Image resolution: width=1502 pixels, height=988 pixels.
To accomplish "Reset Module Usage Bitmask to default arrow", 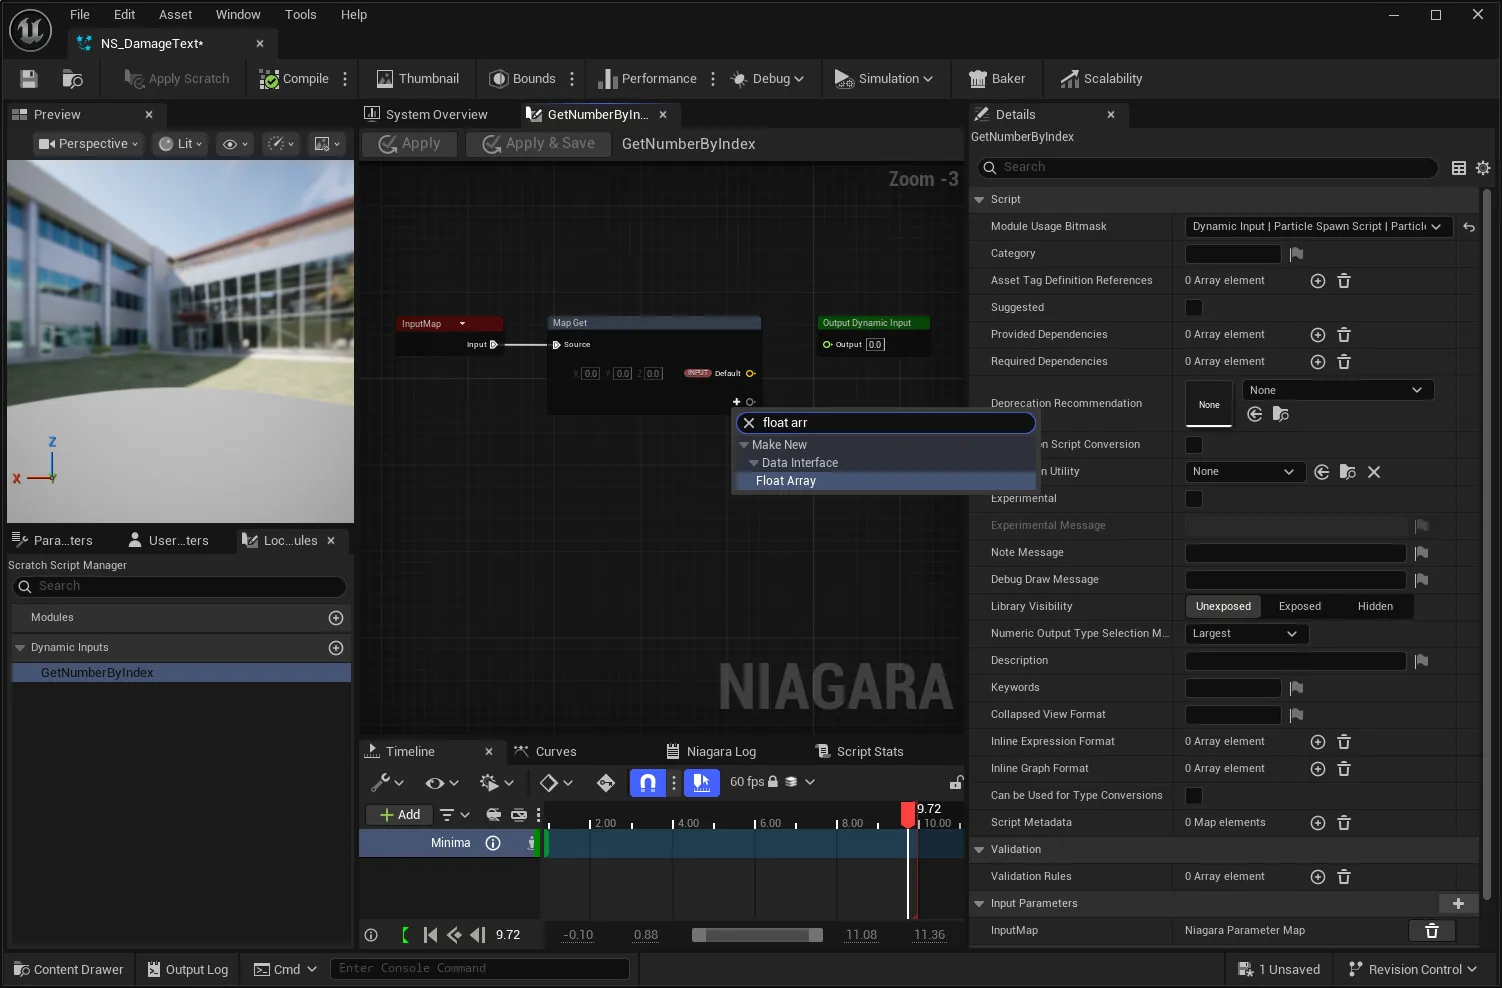I will click(x=1469, y=227).
